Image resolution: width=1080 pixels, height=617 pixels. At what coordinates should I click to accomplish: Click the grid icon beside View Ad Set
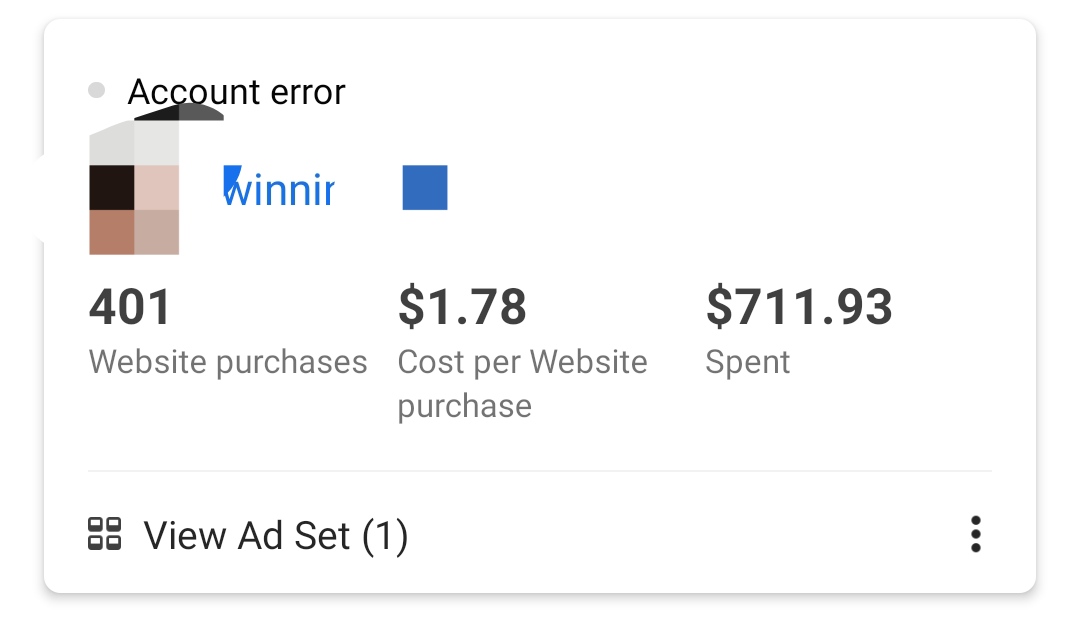pos(104,534)
